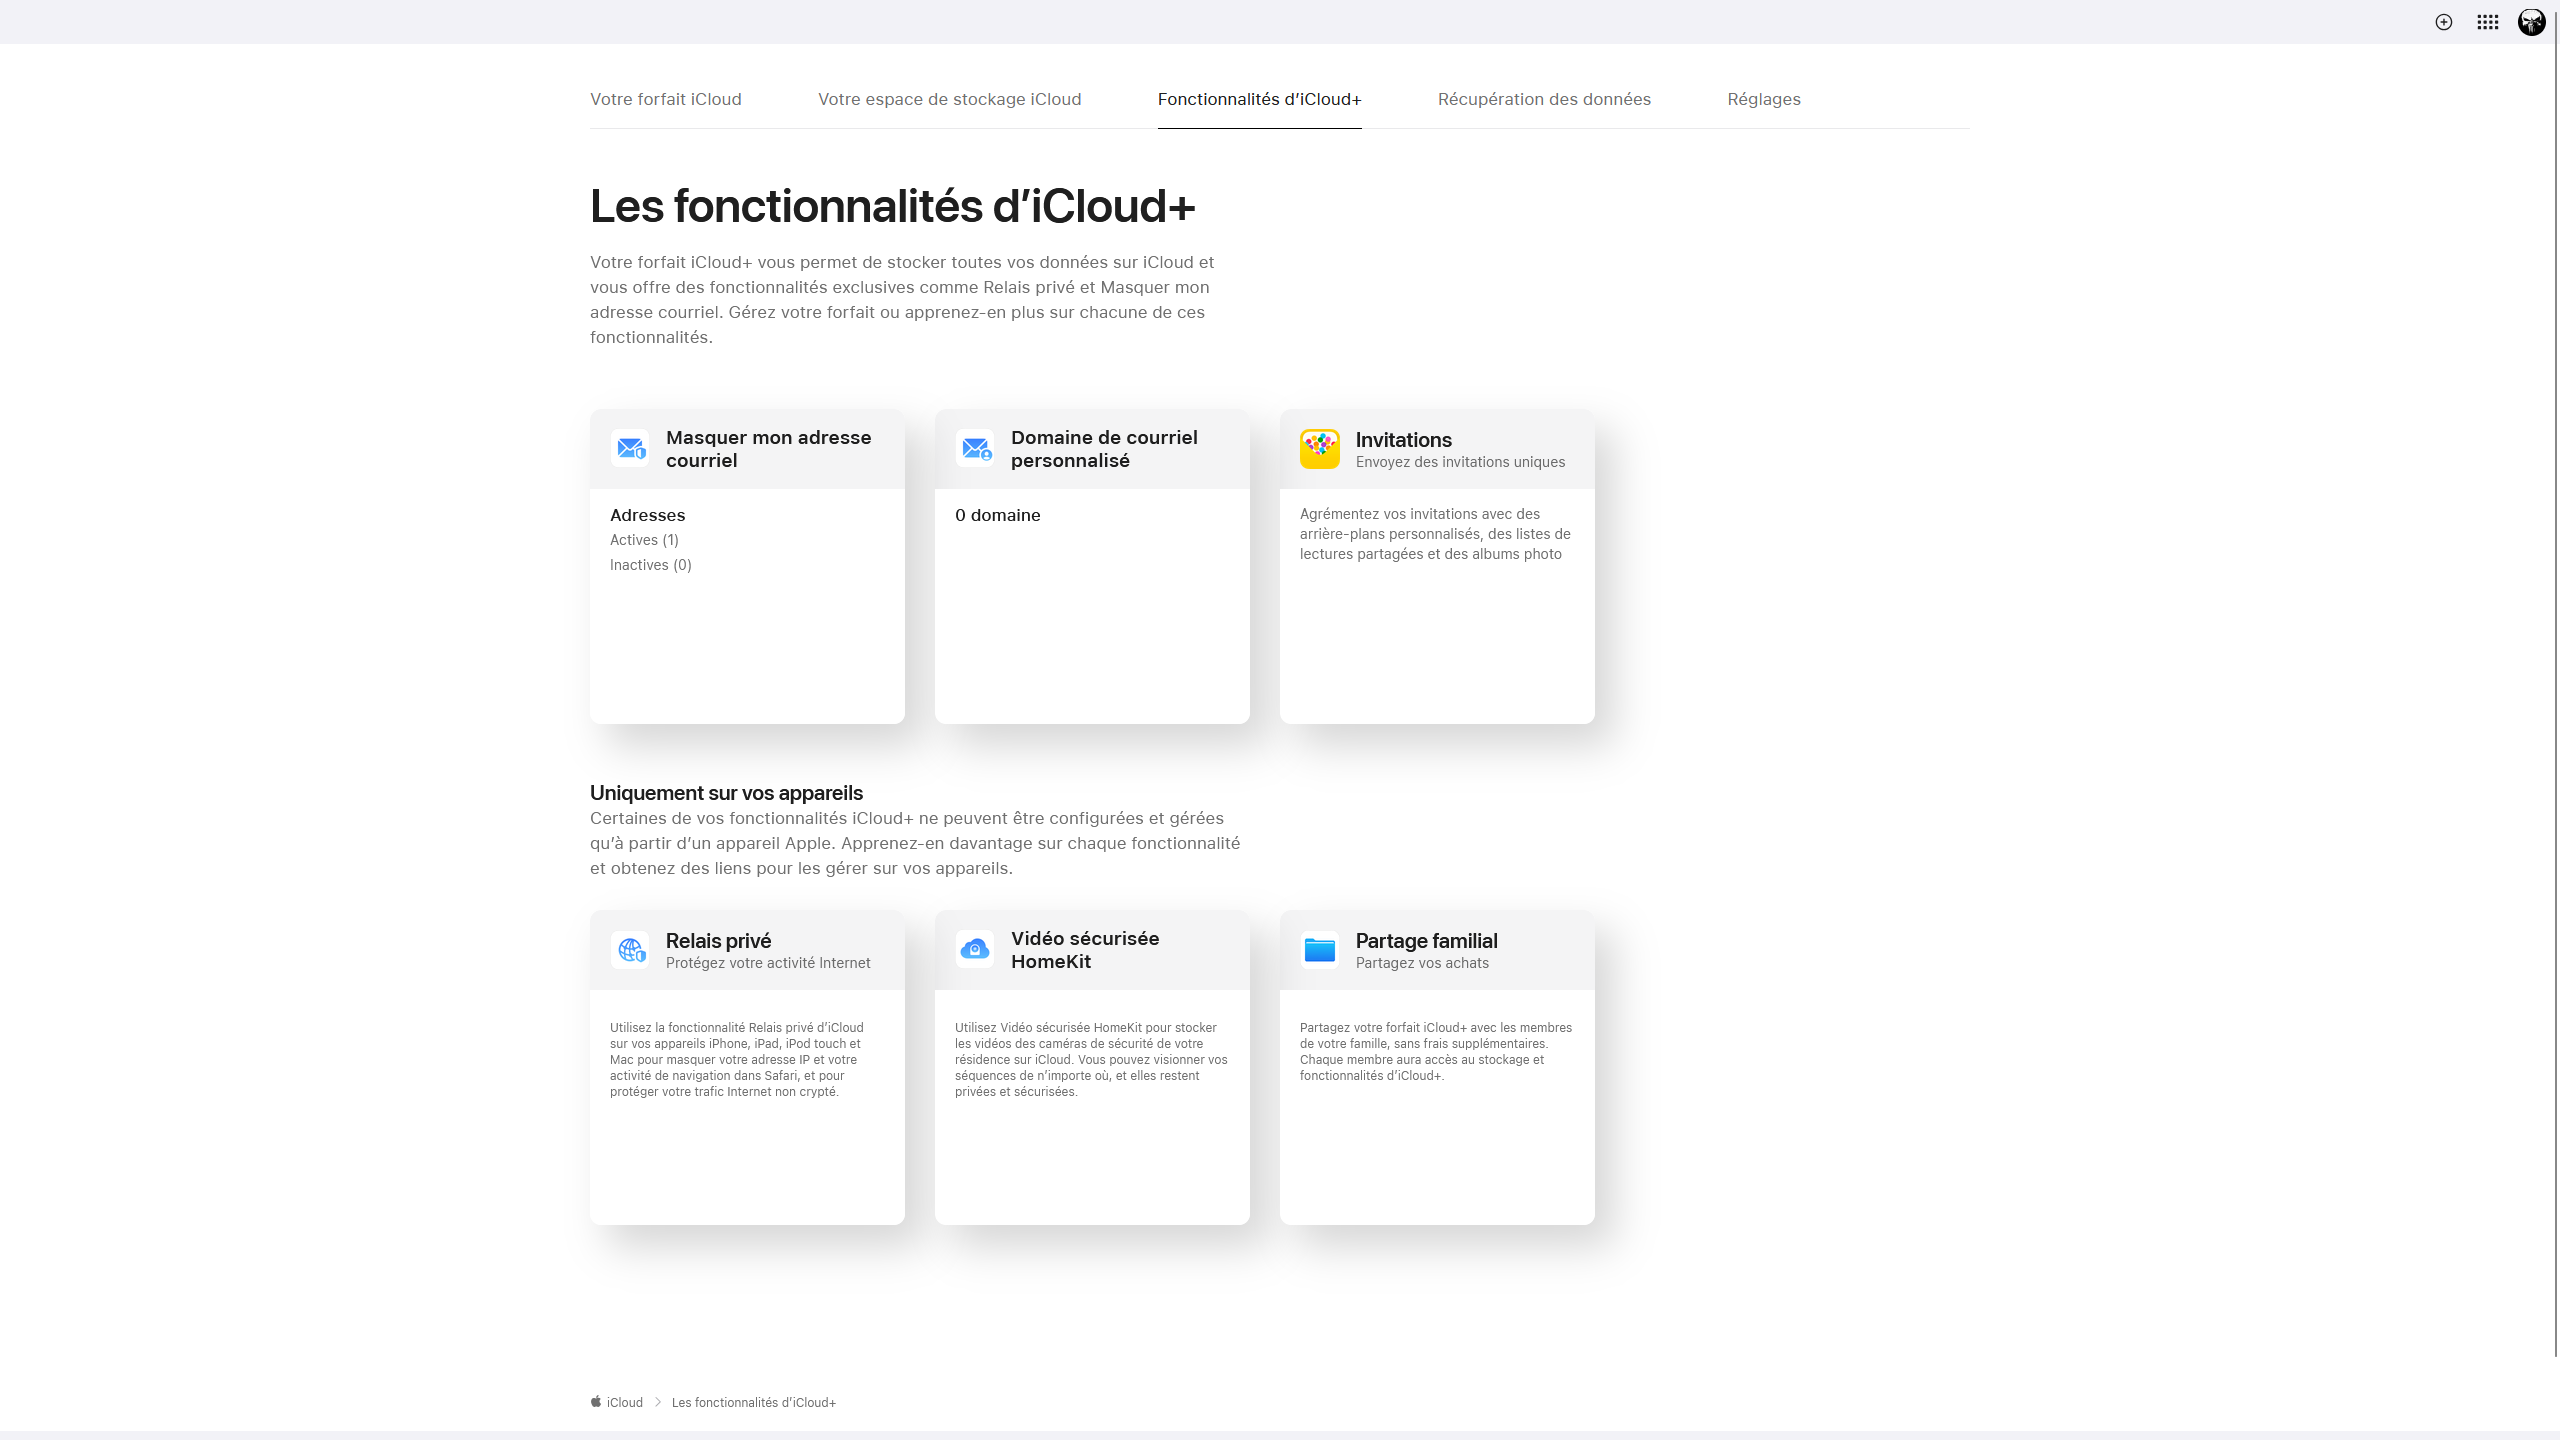Click the 'Adresses' label

pos(647,515)
